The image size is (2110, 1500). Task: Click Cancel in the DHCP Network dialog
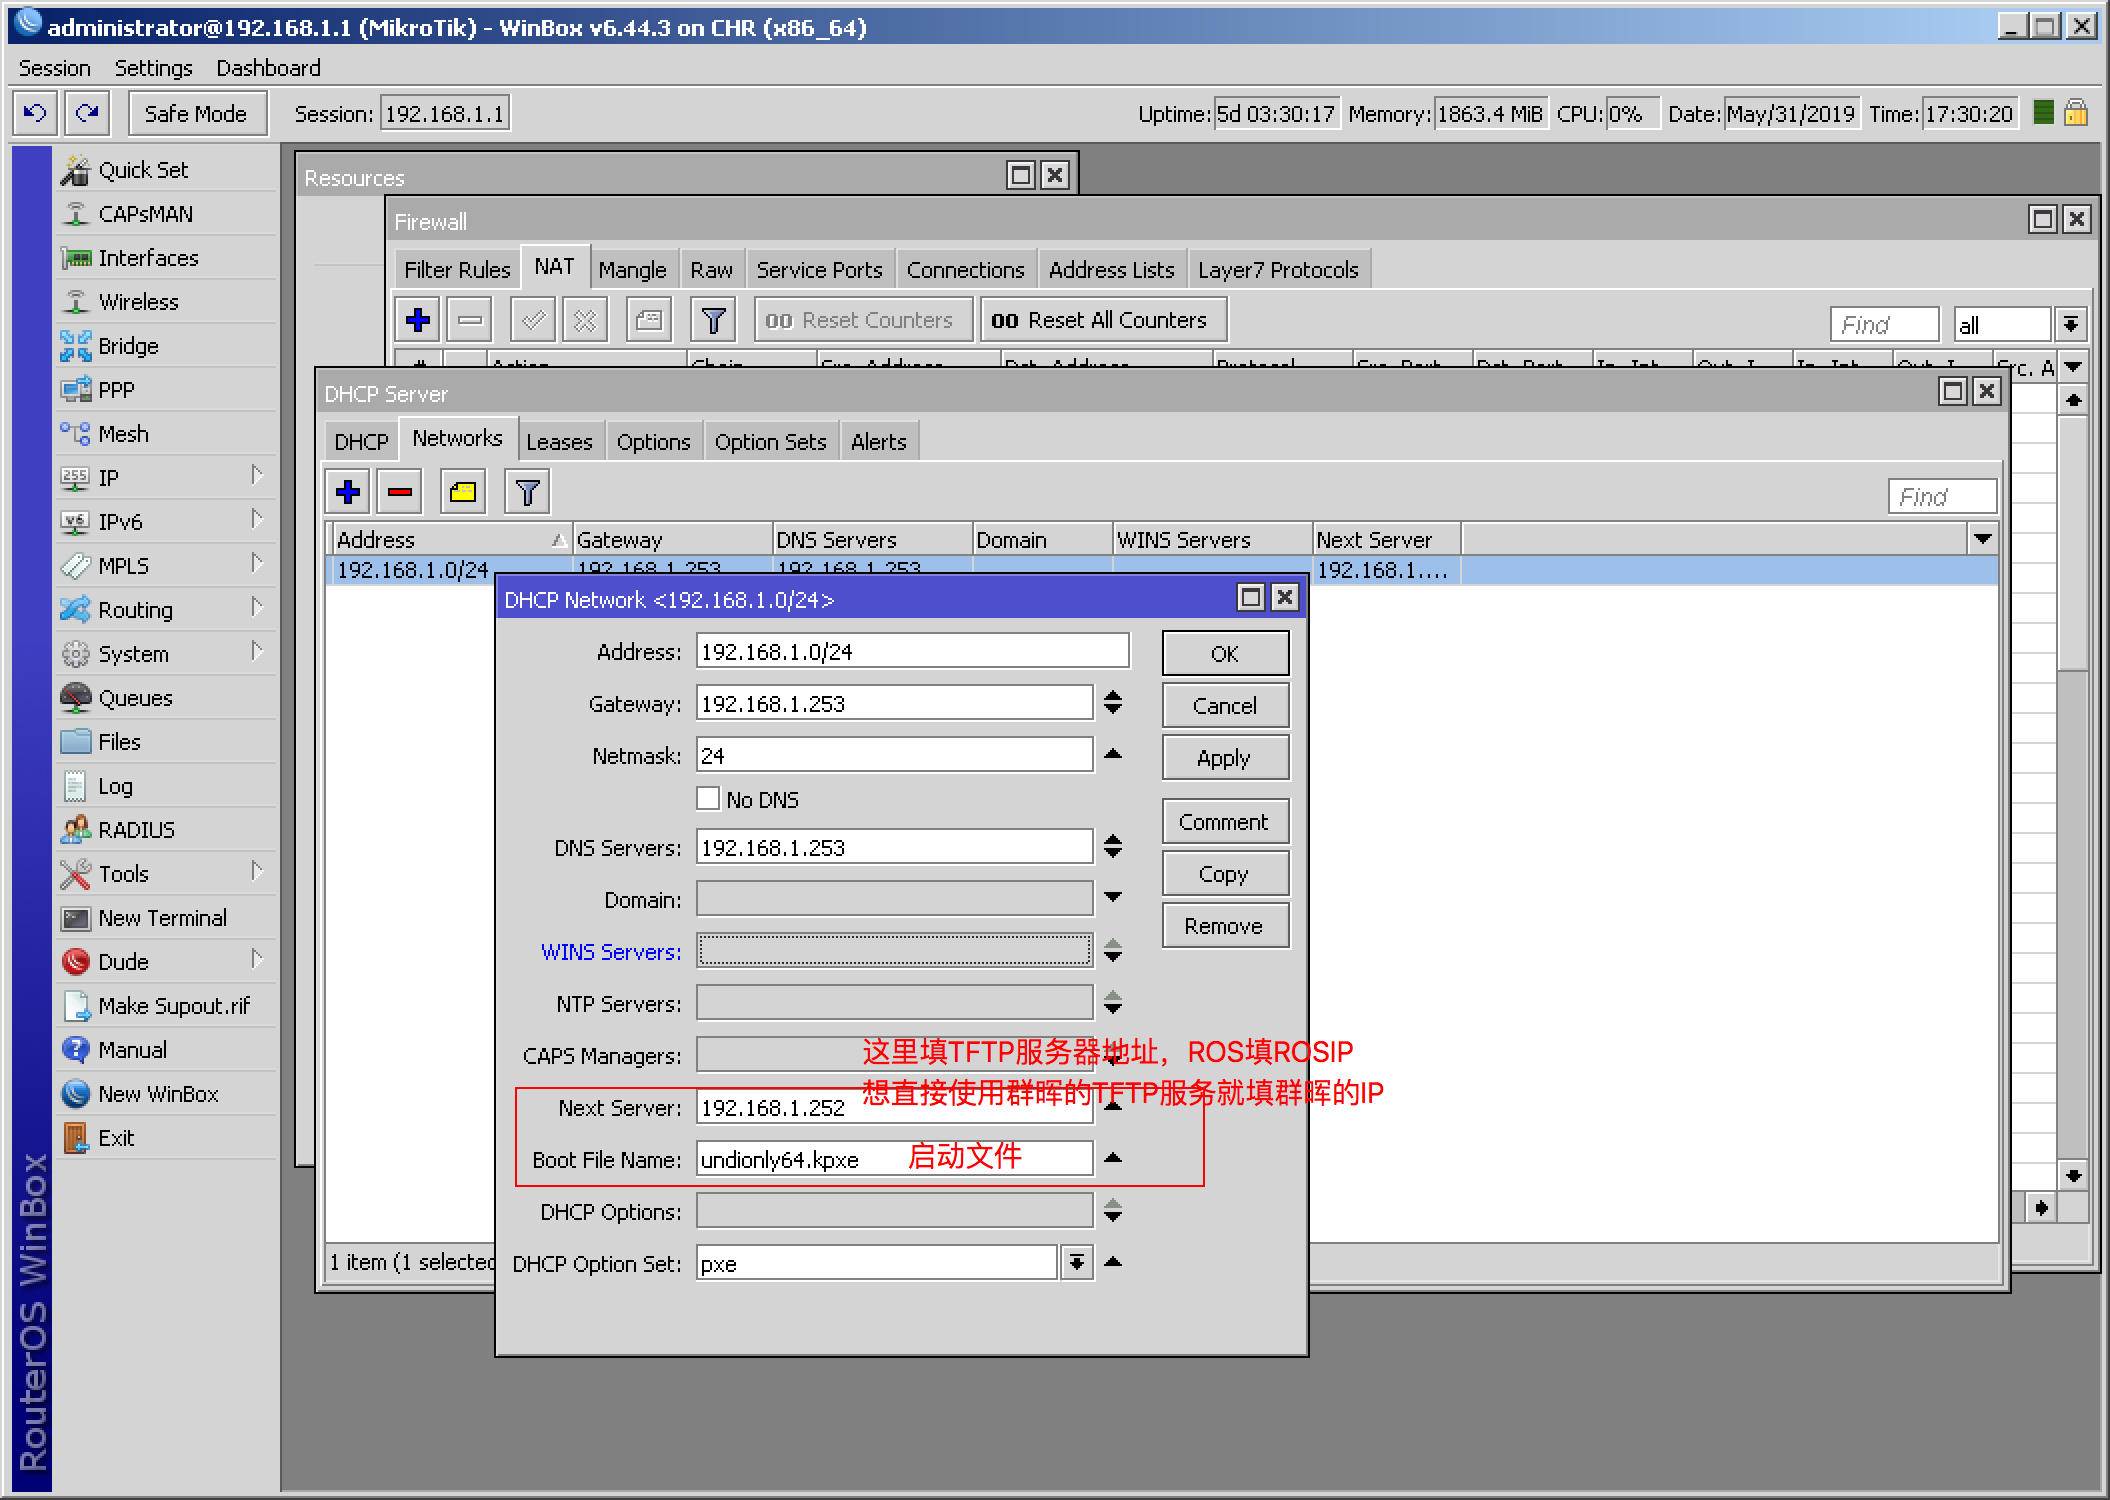point(1225,705)
